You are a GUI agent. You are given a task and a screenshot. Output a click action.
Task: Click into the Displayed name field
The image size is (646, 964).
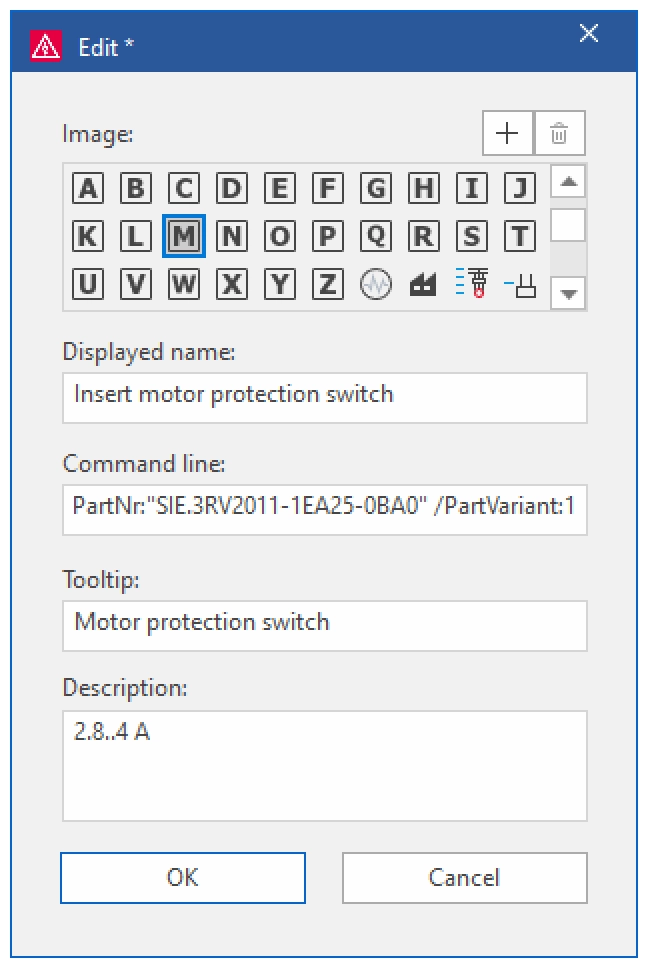pos(325,397)
